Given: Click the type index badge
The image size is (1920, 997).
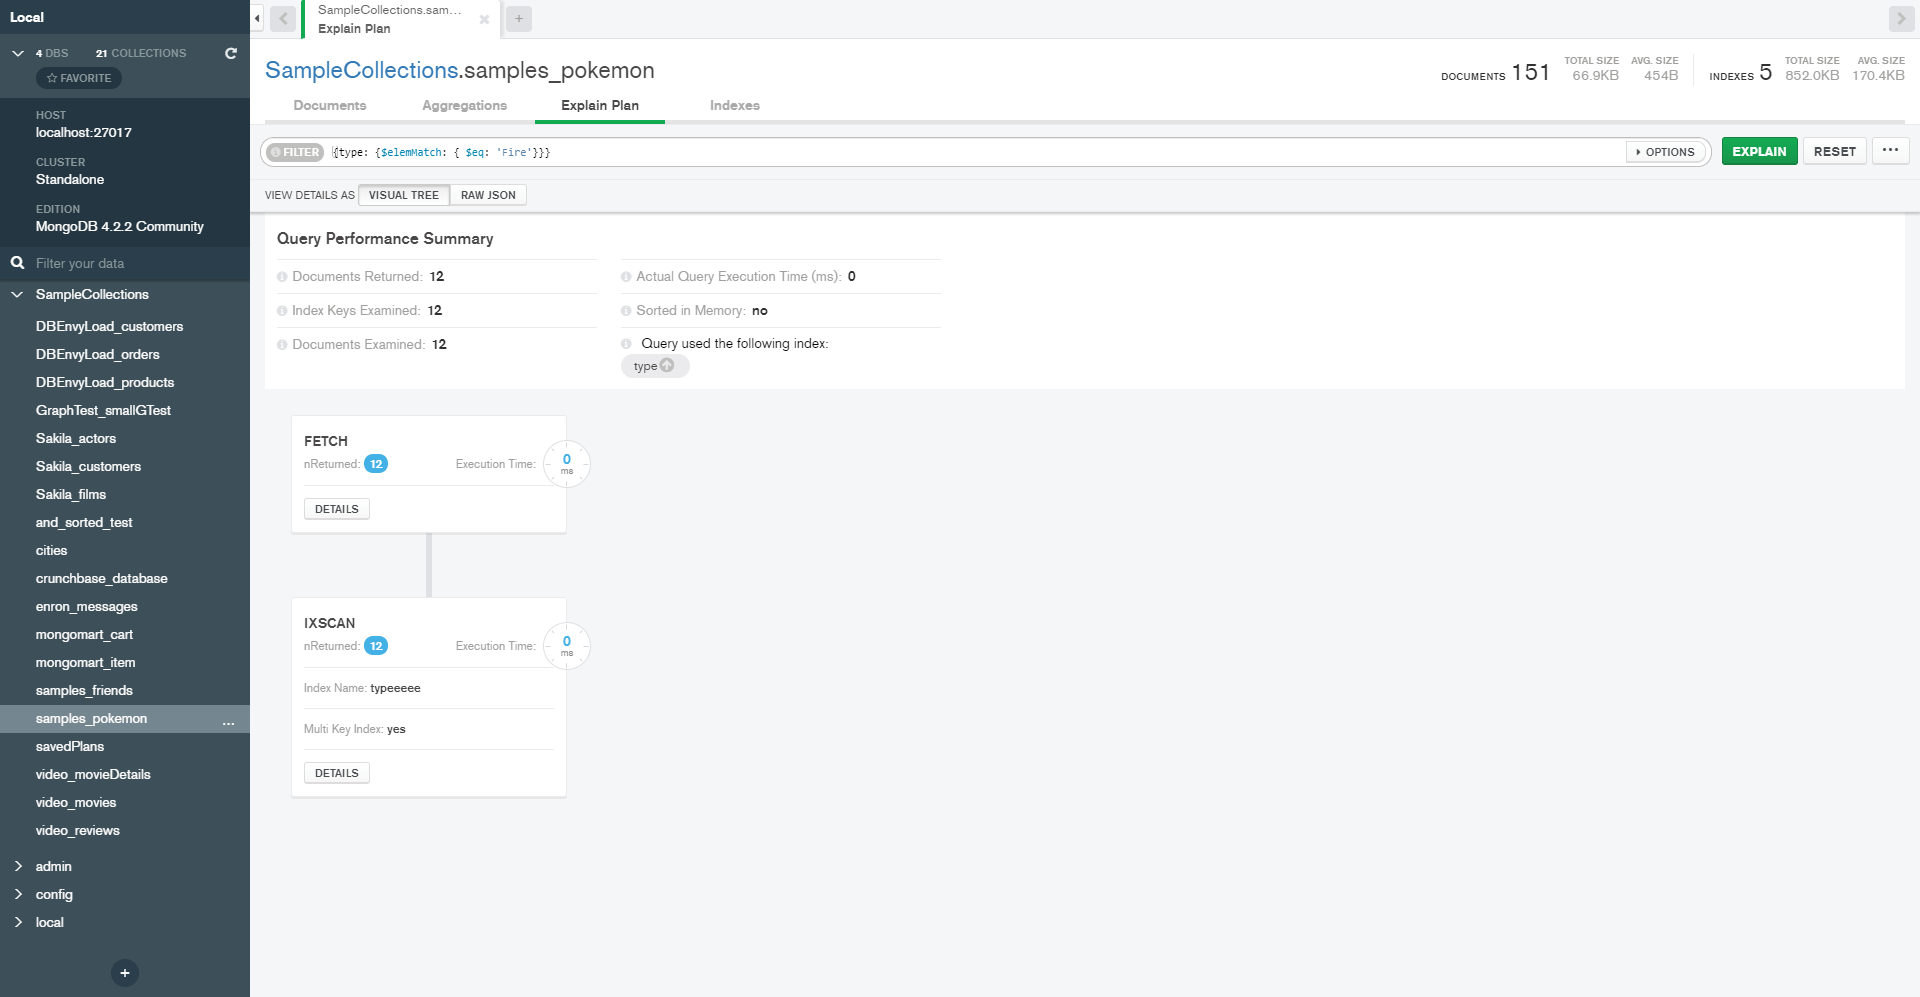Looking at the screenshot, I should pos(655,366).
